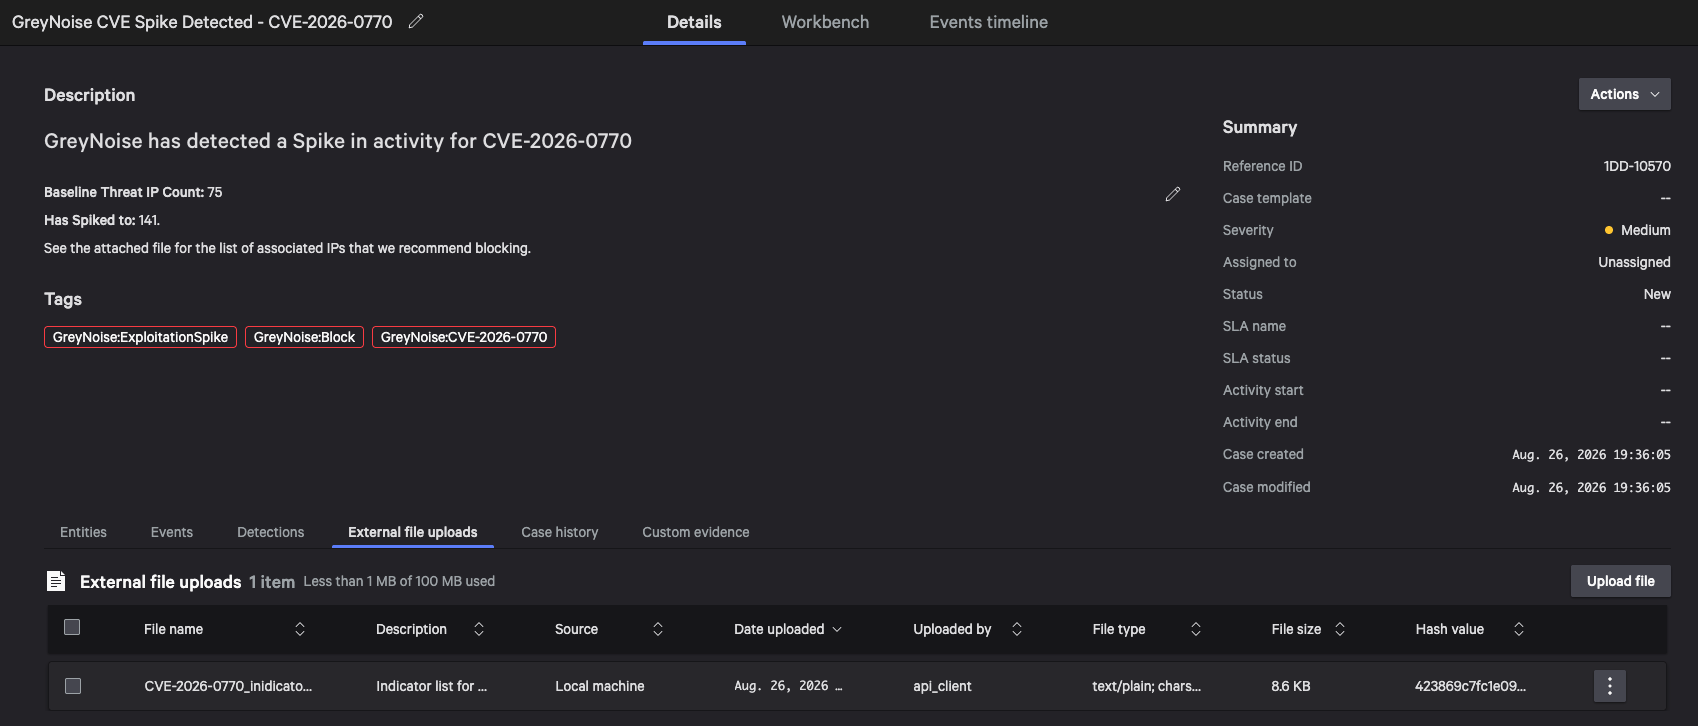The width and height of the screenshot is (1698, 726).
Task: Open the Events timeline tab
Action: tap(989, 22)
